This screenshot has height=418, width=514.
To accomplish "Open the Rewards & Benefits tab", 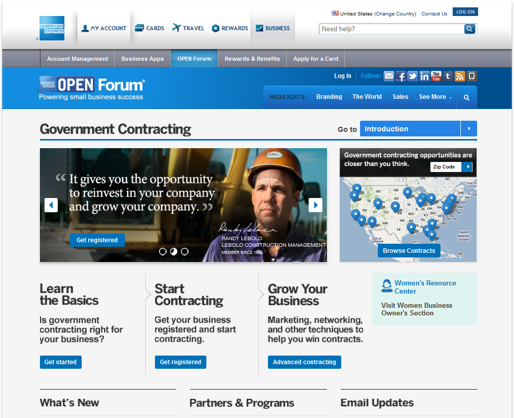I will point(252,59).
